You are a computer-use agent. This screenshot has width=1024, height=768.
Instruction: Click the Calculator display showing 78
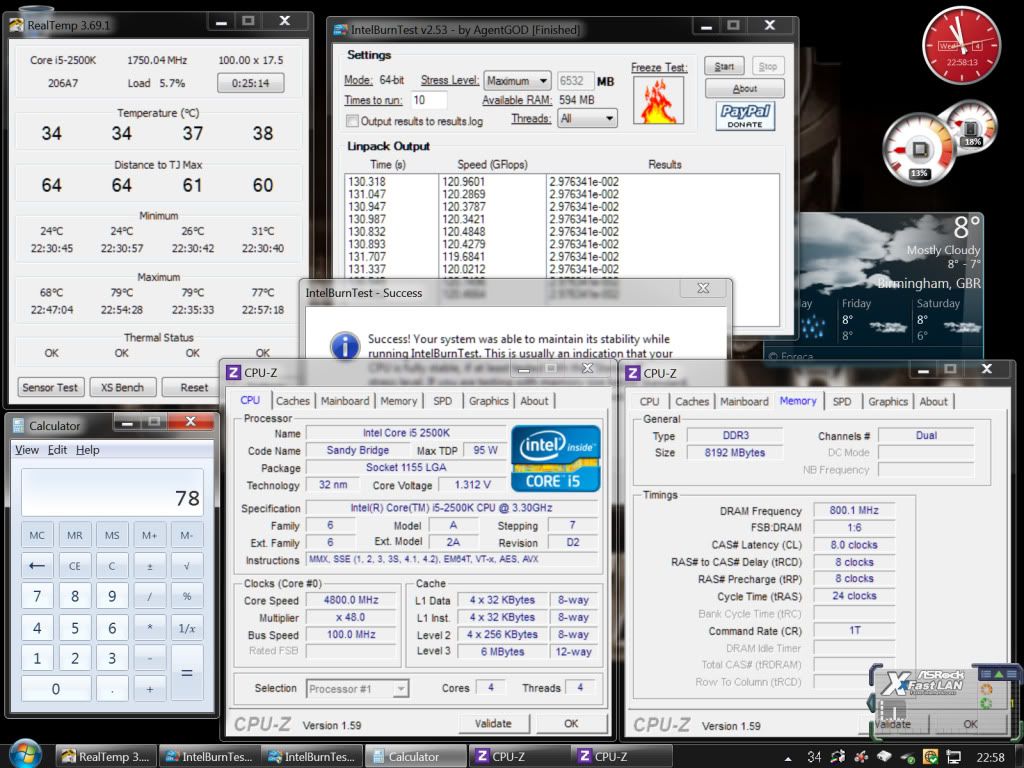pos(112,493)
